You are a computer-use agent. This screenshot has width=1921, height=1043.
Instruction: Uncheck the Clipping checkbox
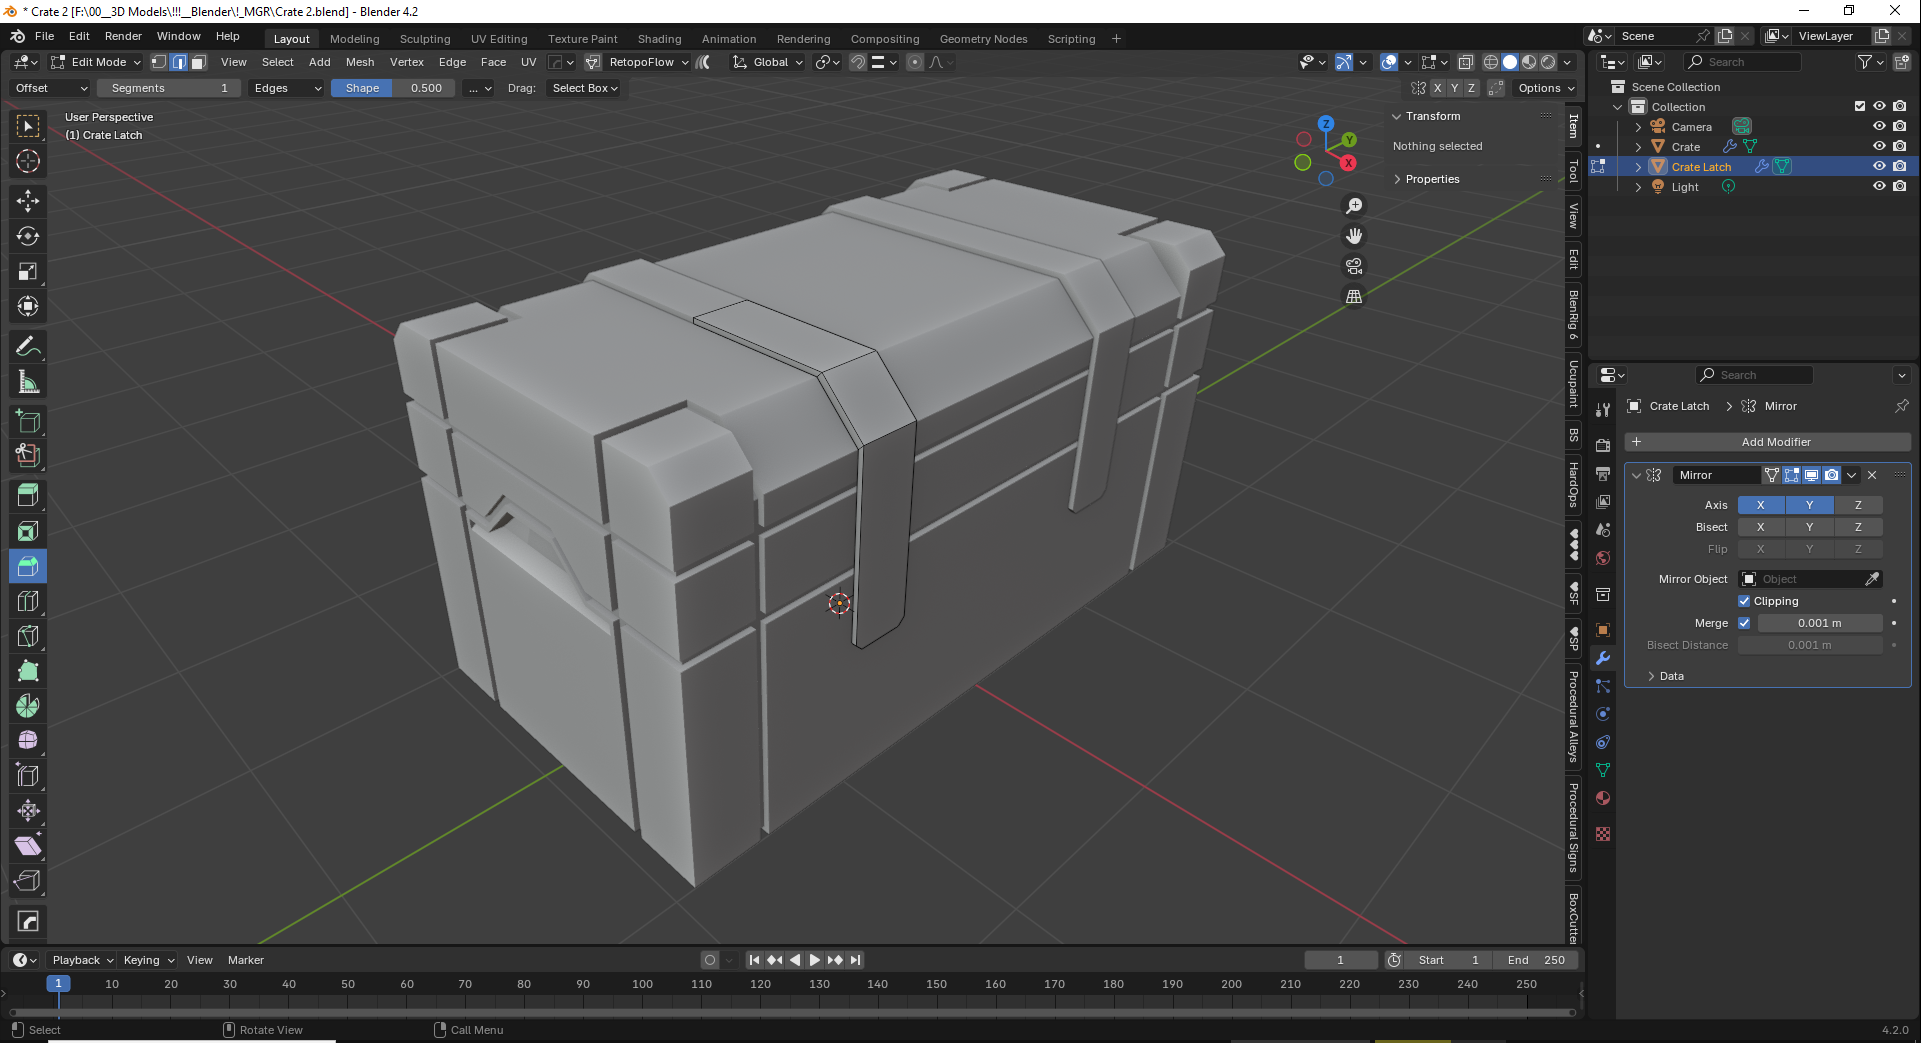click(1744, 601)
